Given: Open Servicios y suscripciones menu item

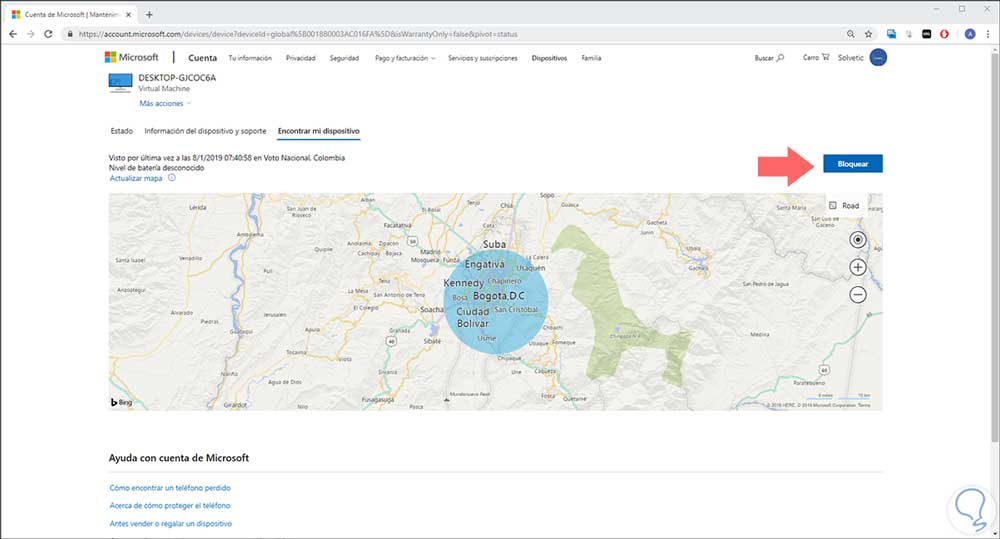Looking at the screenshot, I should 483,58.
